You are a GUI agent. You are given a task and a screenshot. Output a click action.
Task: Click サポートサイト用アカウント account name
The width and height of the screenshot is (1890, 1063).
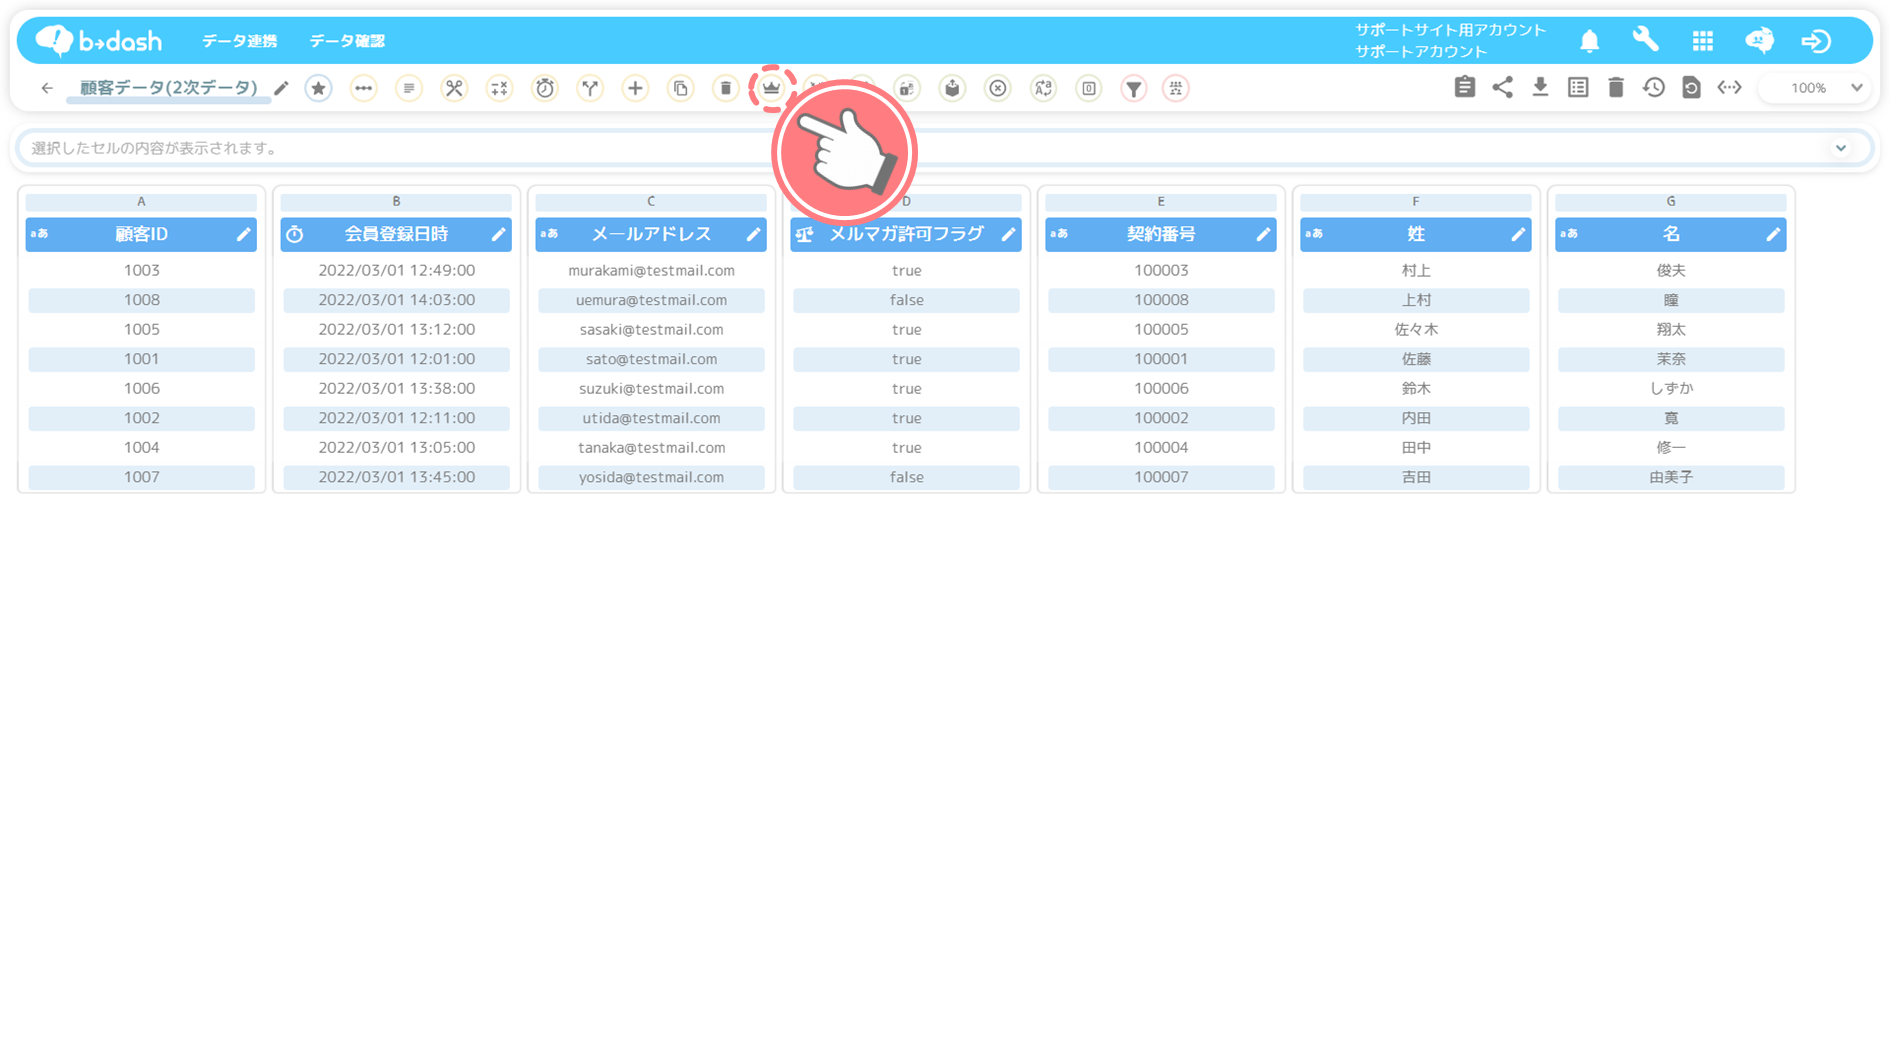coord(1450,30)
